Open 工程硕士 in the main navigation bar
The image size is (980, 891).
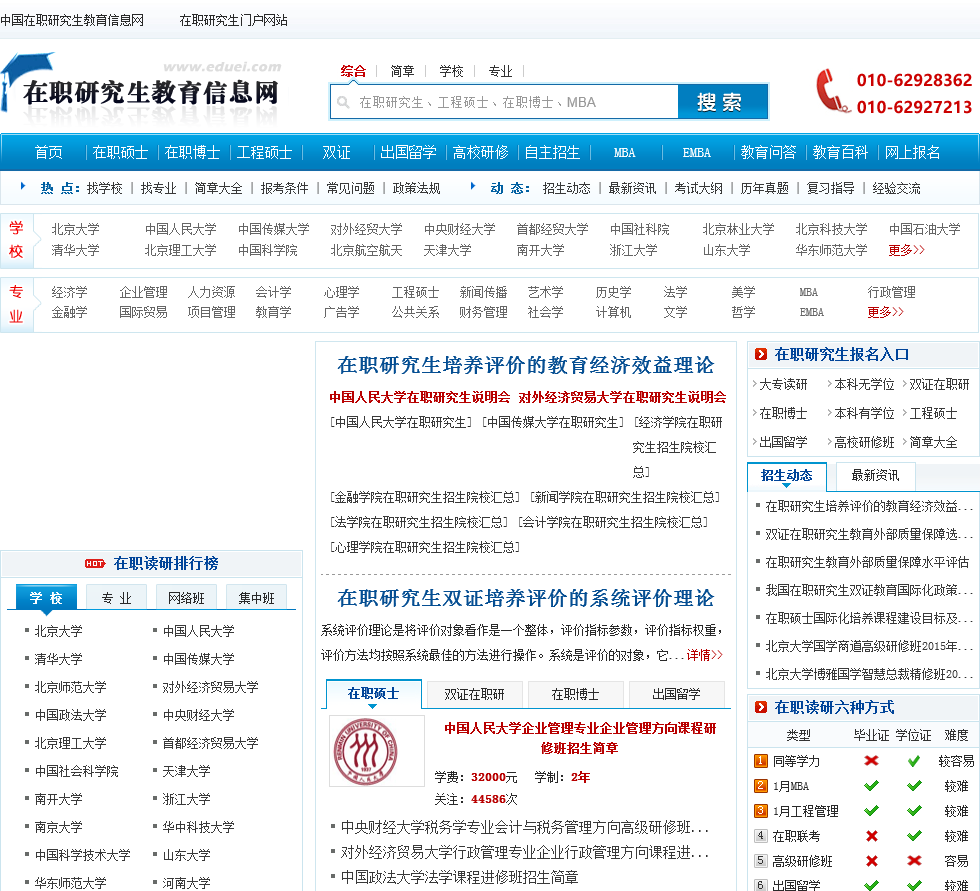tap(264, 152)
